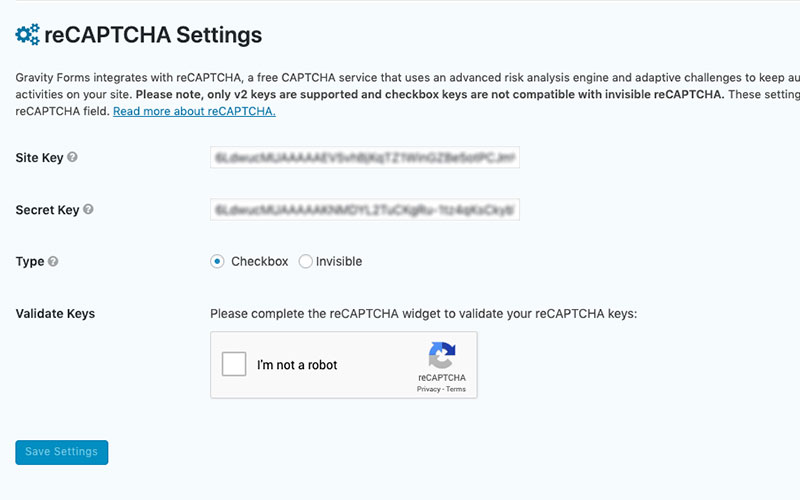Focus the Site Key input field
The width and height of the screenshot is (800, 500).
click(365, 158)
